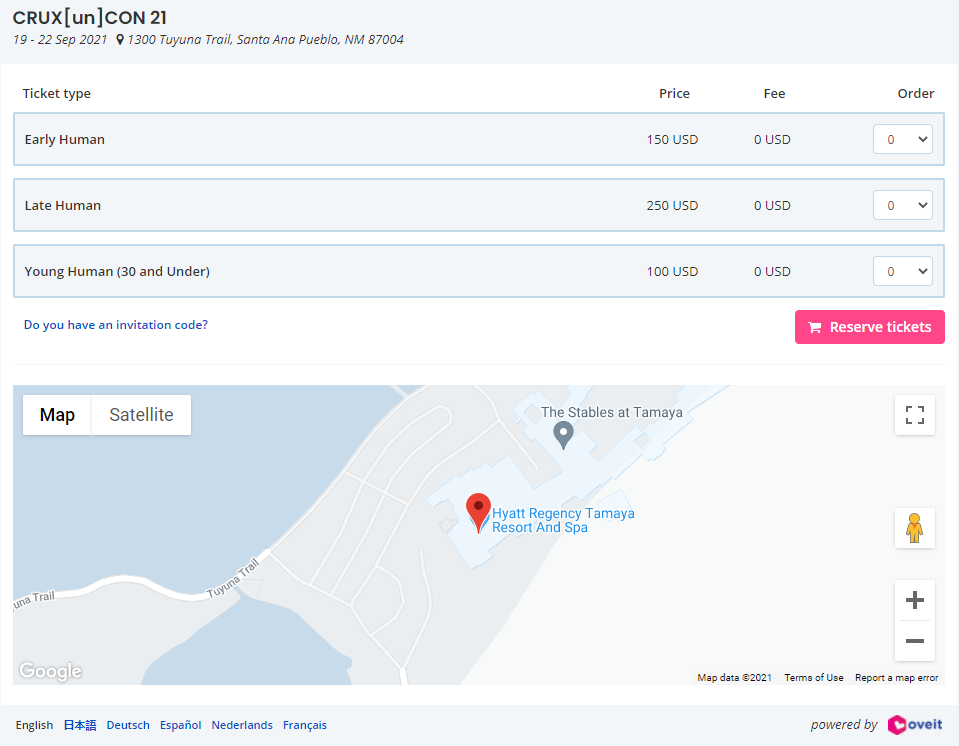Click the 250 USD price value
Screen dimensions: 959x746
click(672, 205)
